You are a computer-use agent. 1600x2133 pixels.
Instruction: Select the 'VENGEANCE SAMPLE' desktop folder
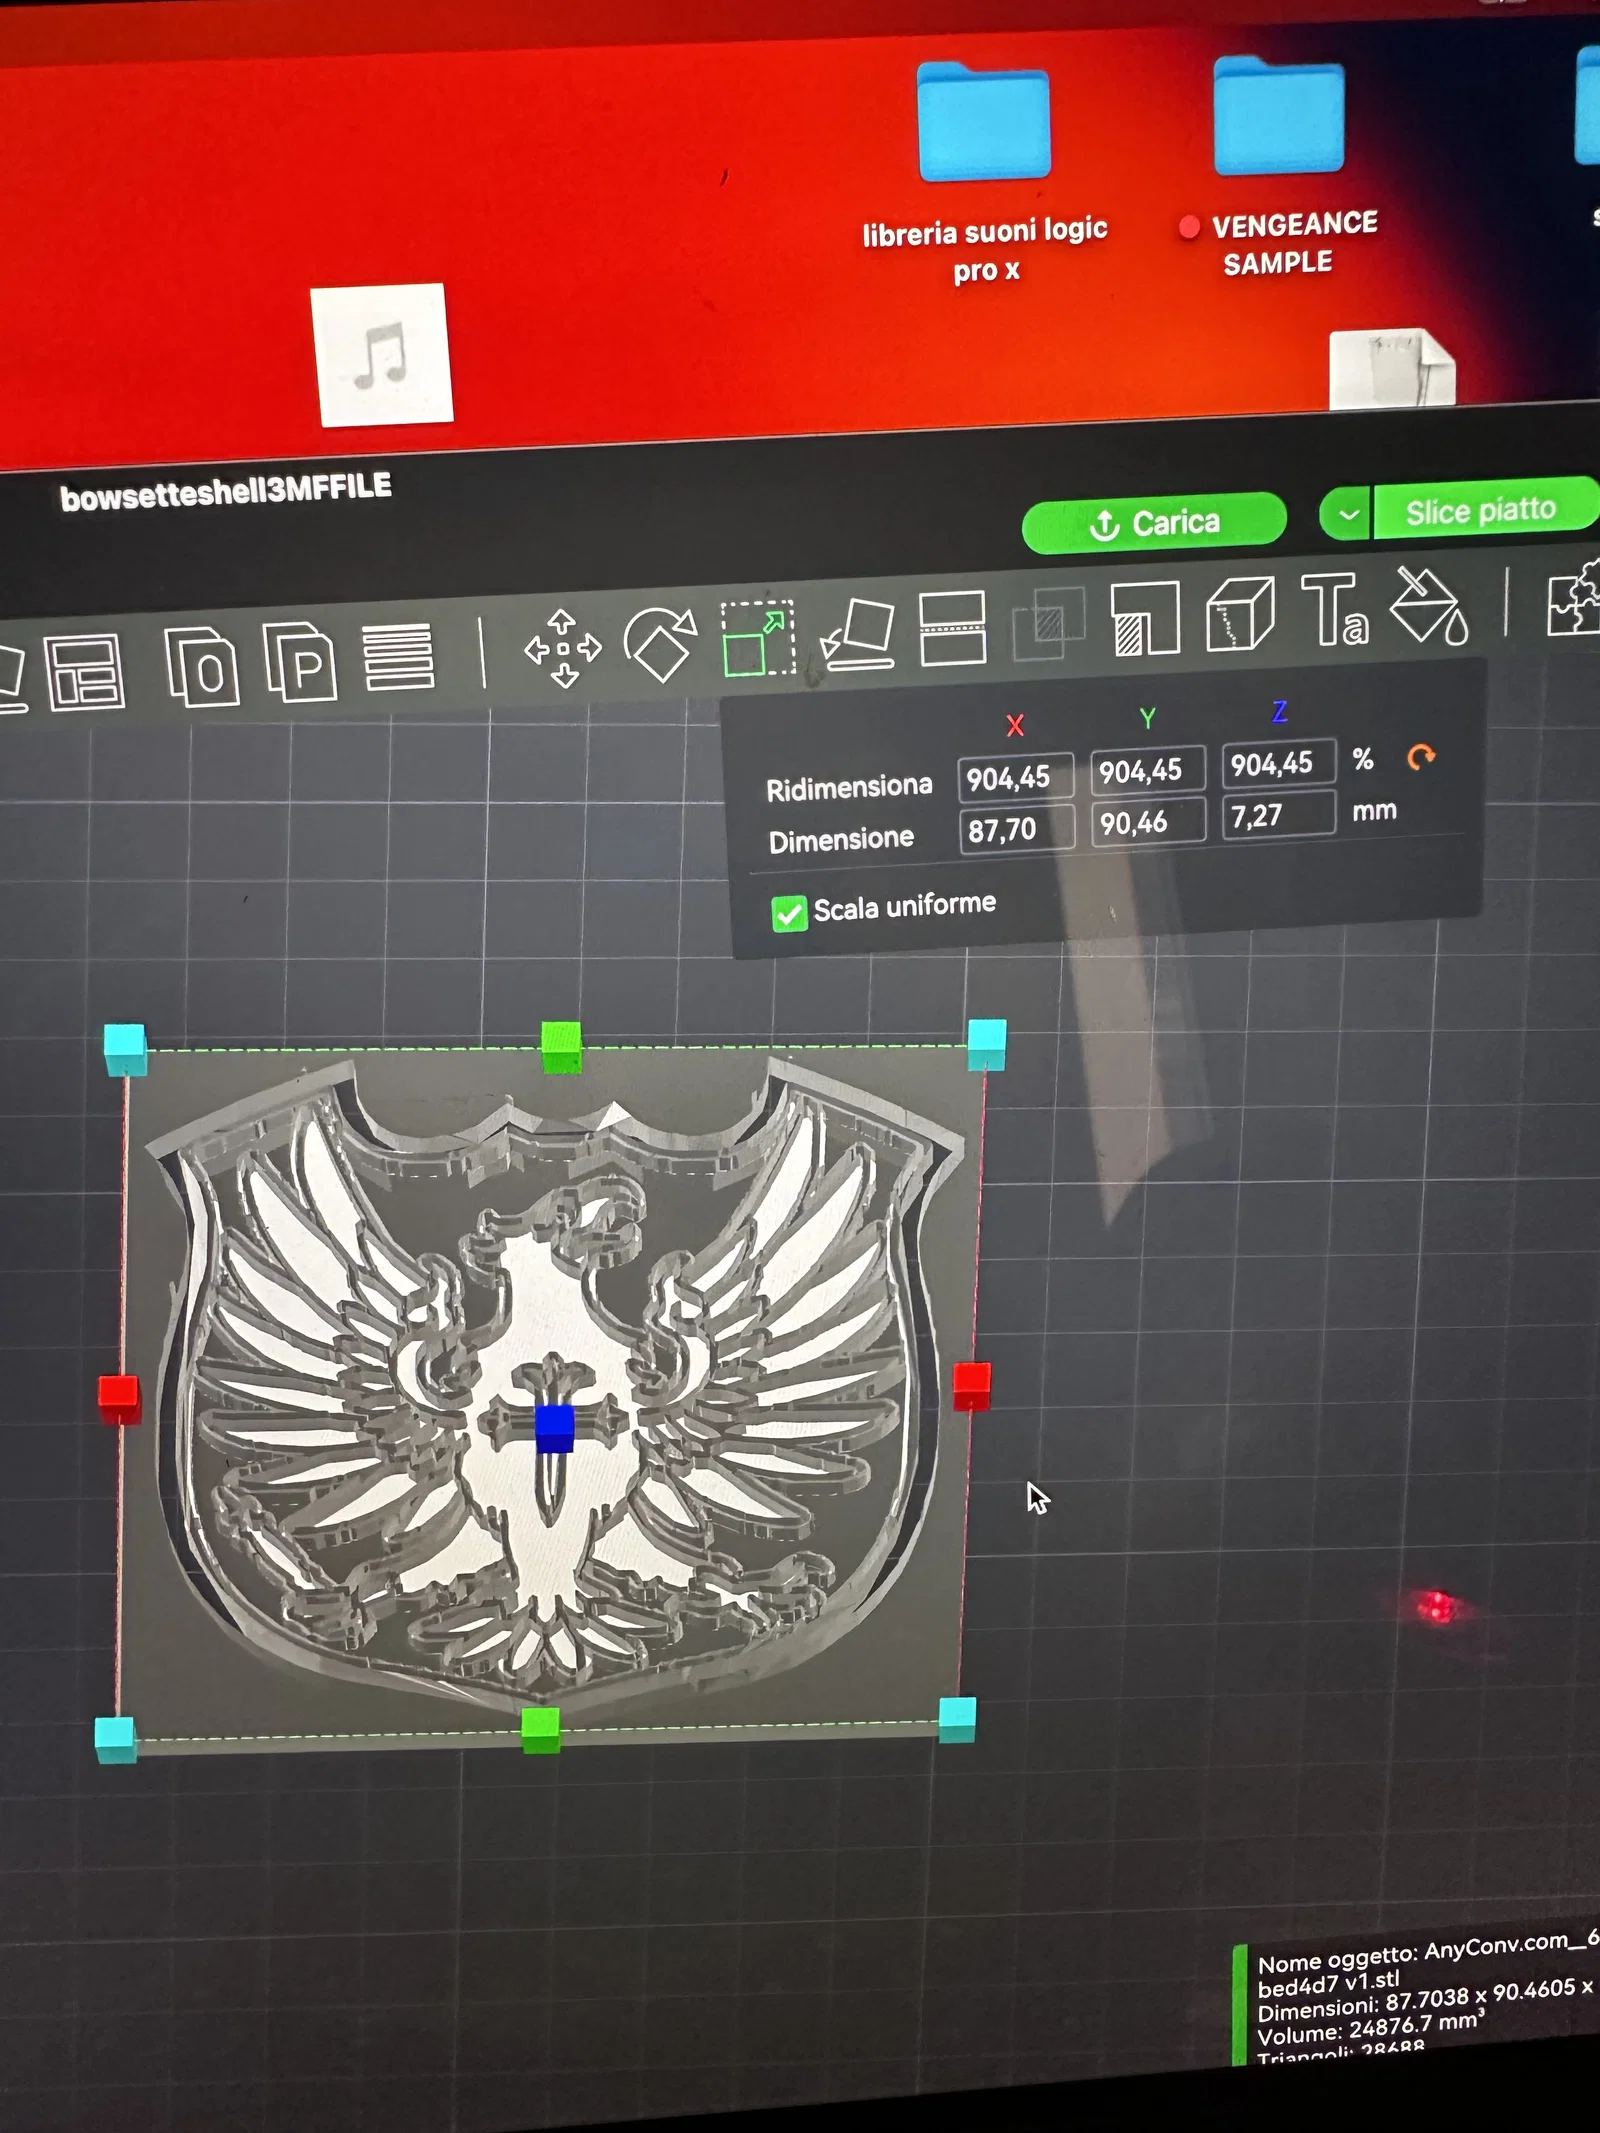point(1280,166)
